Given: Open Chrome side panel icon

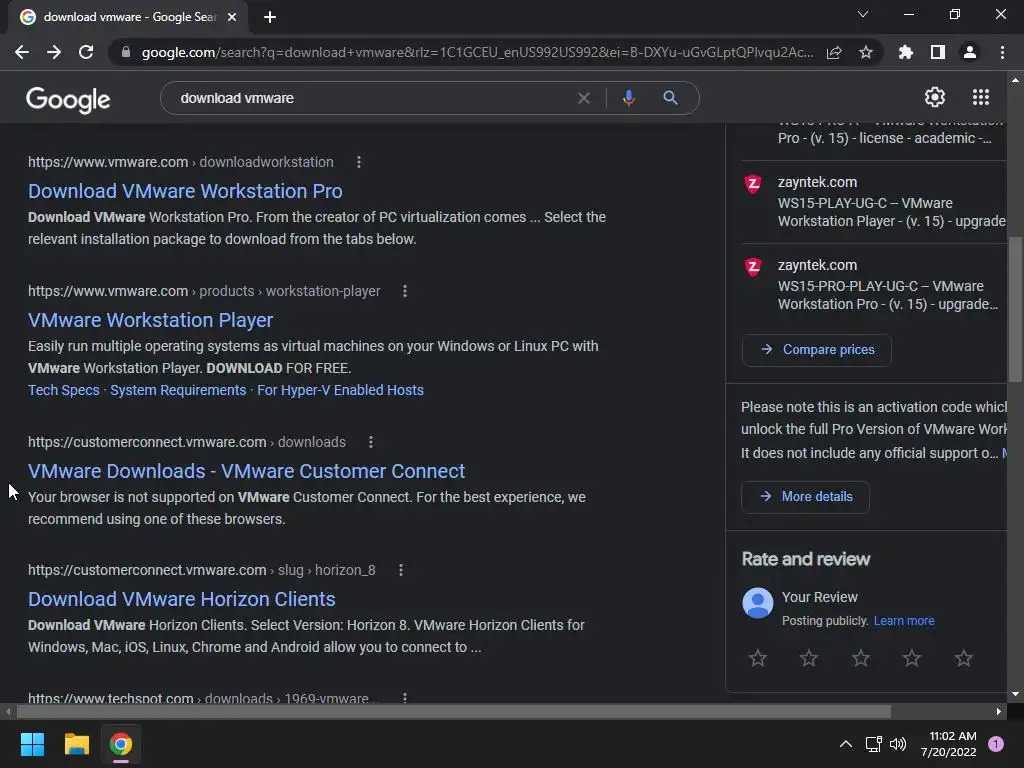Looking at the screenshot, I should [x=938, y=52].
